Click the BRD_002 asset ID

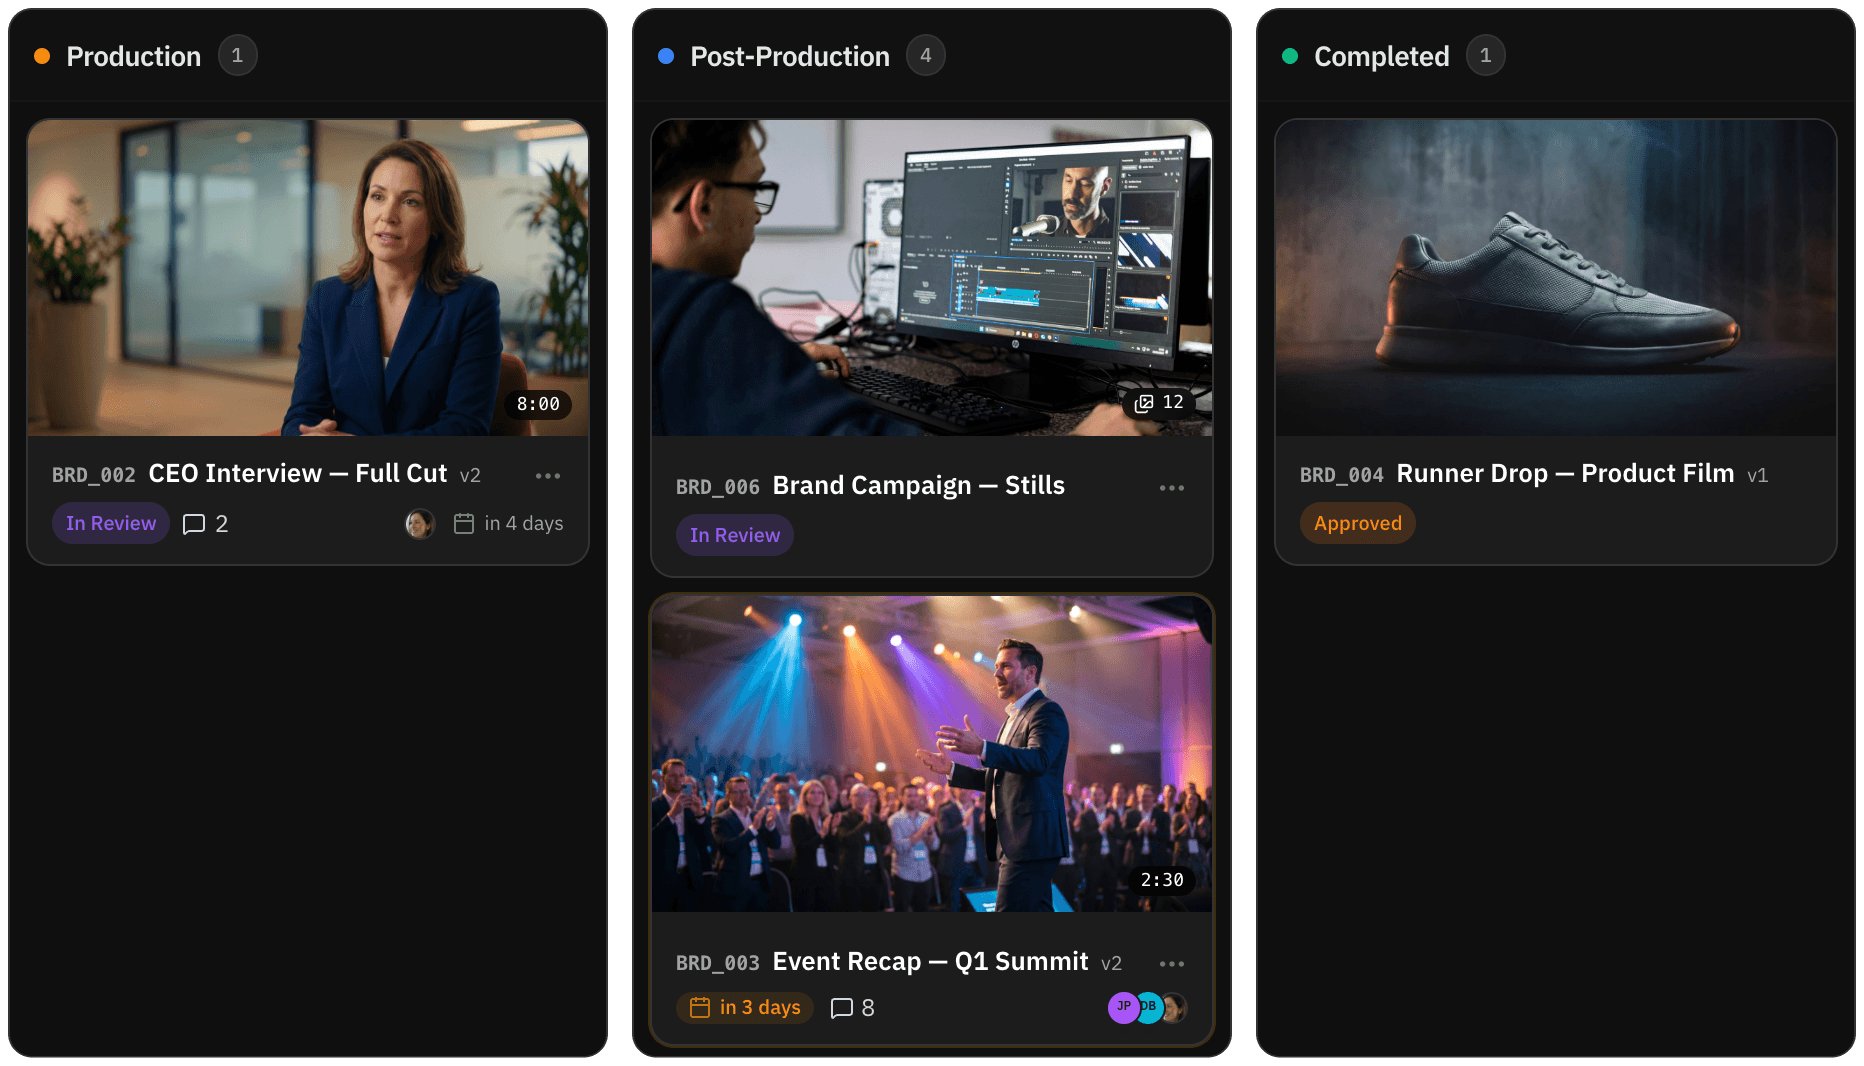point(94,475)
